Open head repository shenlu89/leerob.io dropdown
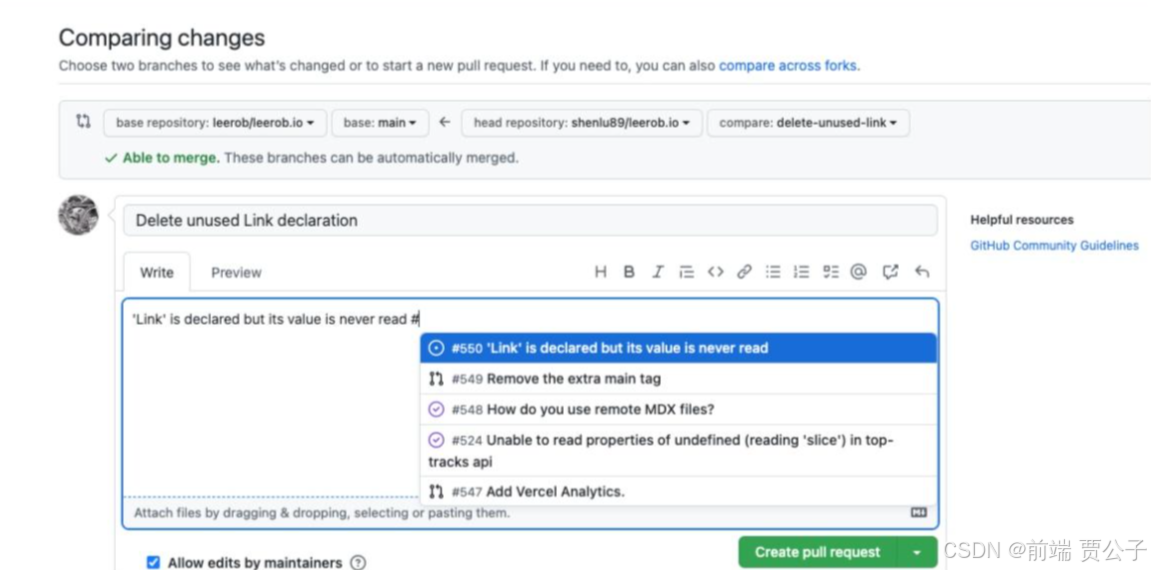 click(581, 123)
